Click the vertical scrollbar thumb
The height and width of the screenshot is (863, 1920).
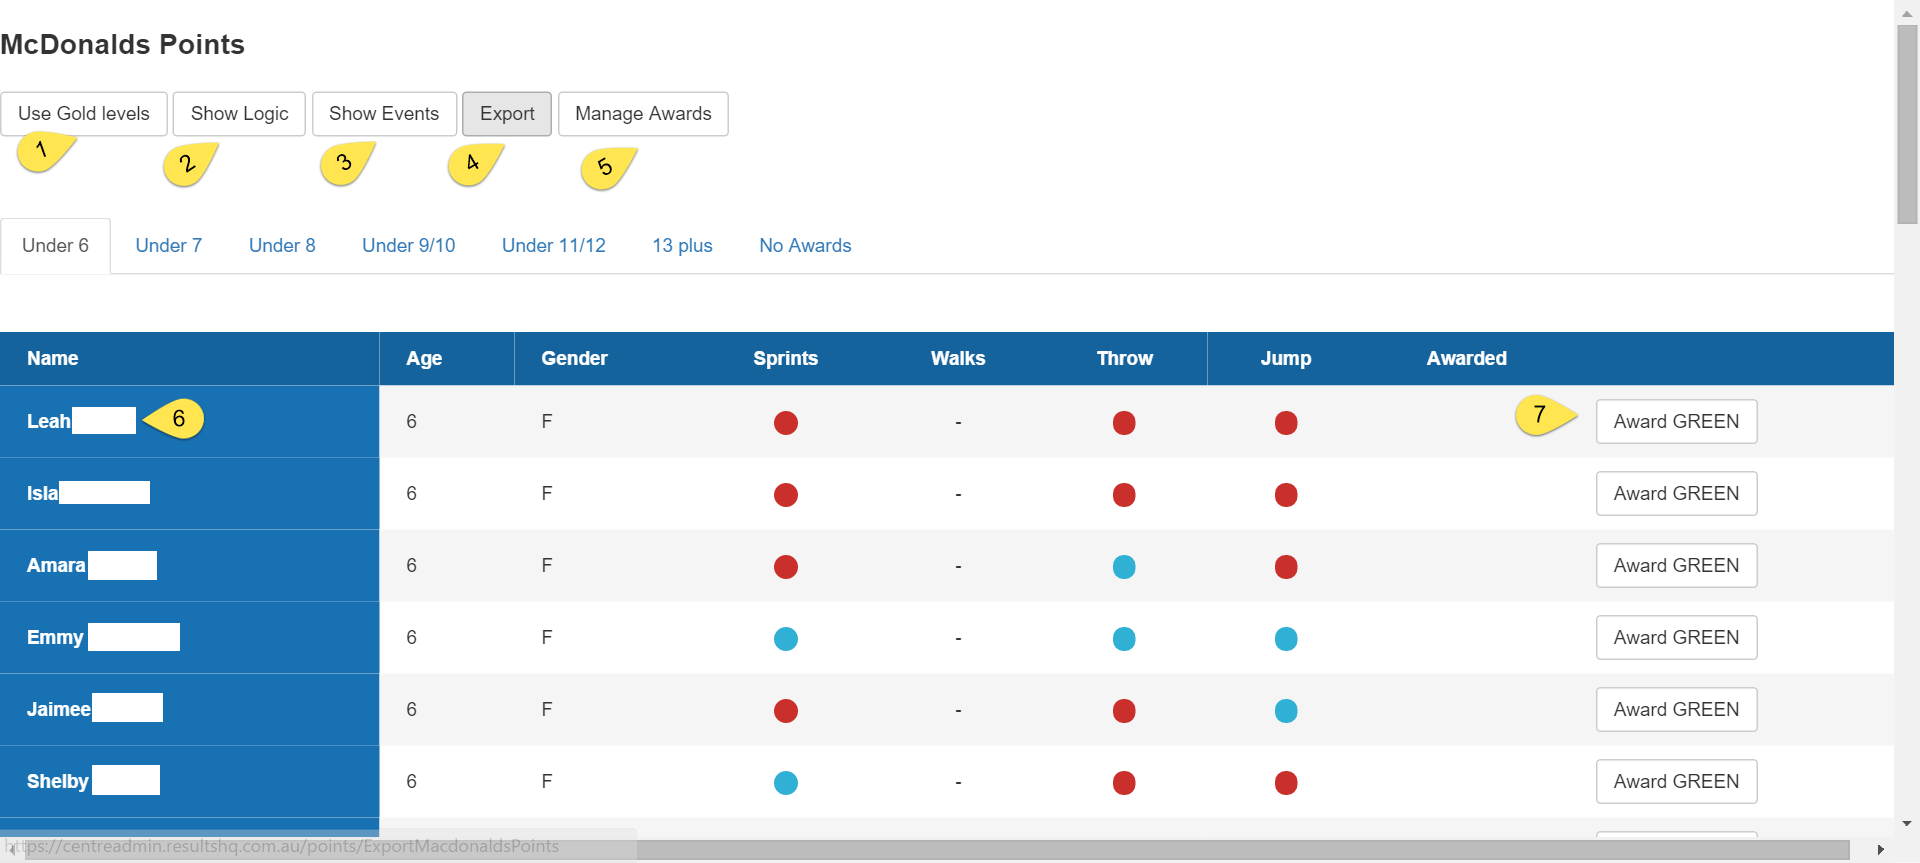(1907, 124)
